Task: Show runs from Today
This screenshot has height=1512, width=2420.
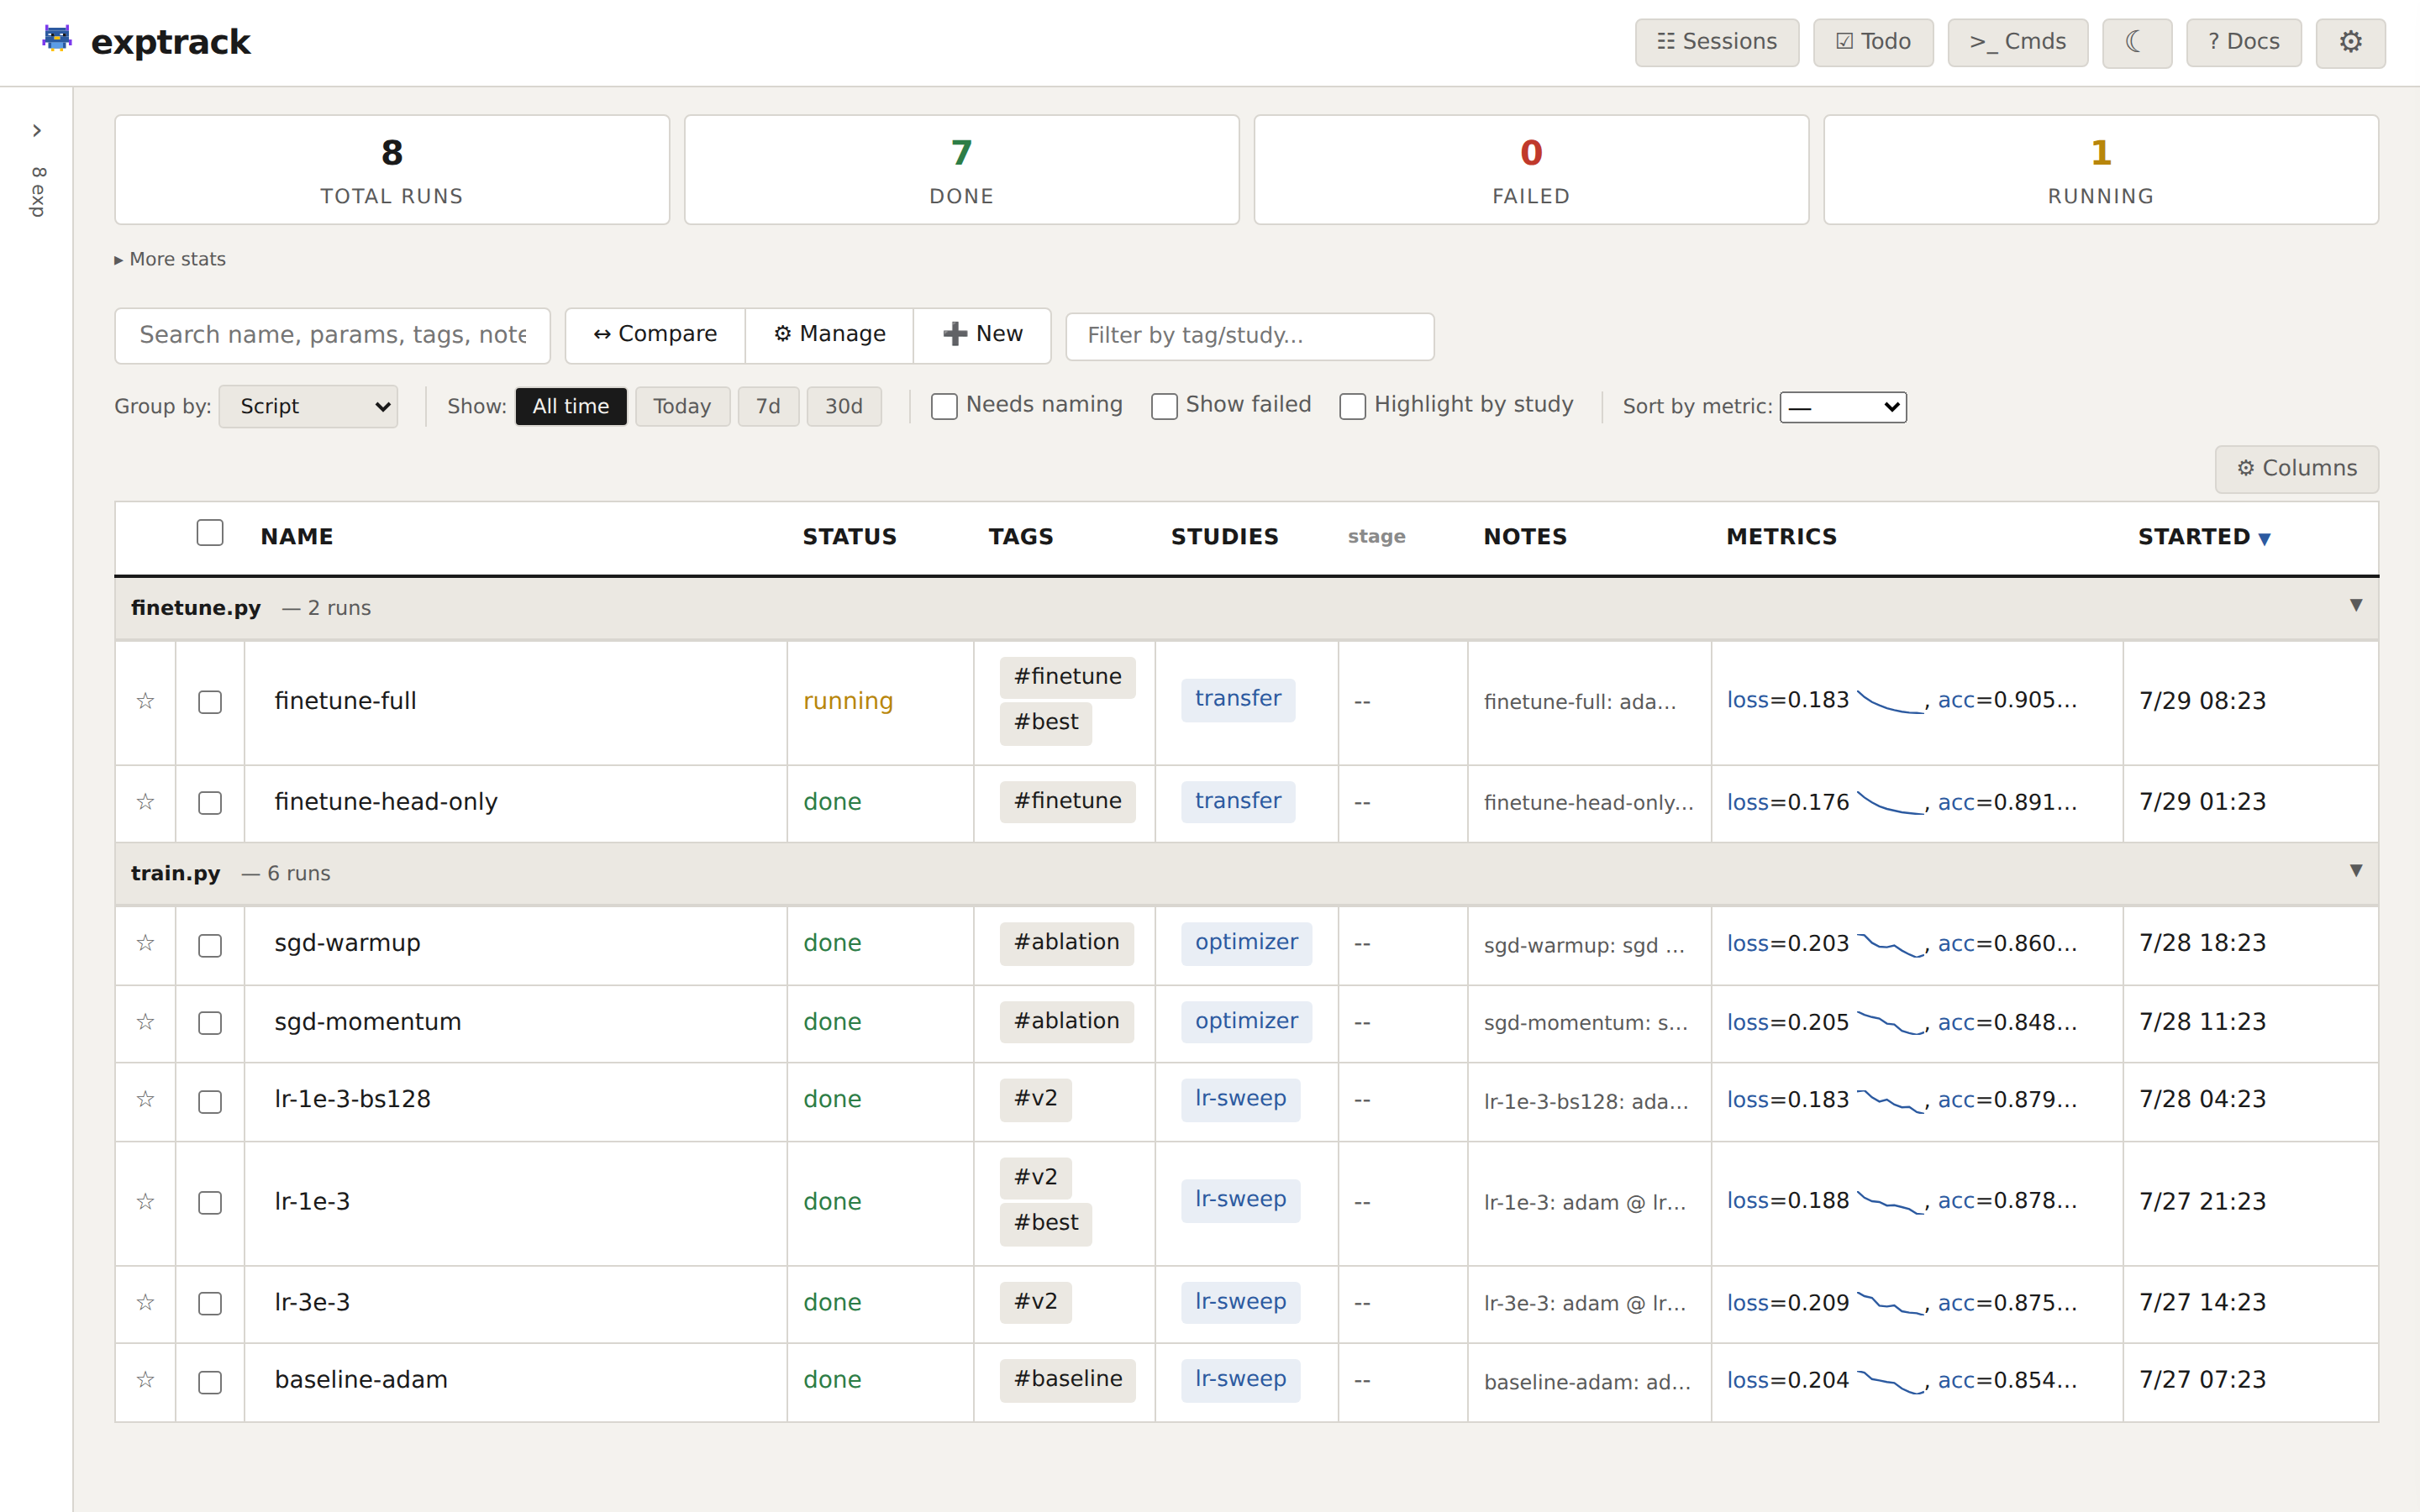Action: pyautogui.click(x=682, y=406)
